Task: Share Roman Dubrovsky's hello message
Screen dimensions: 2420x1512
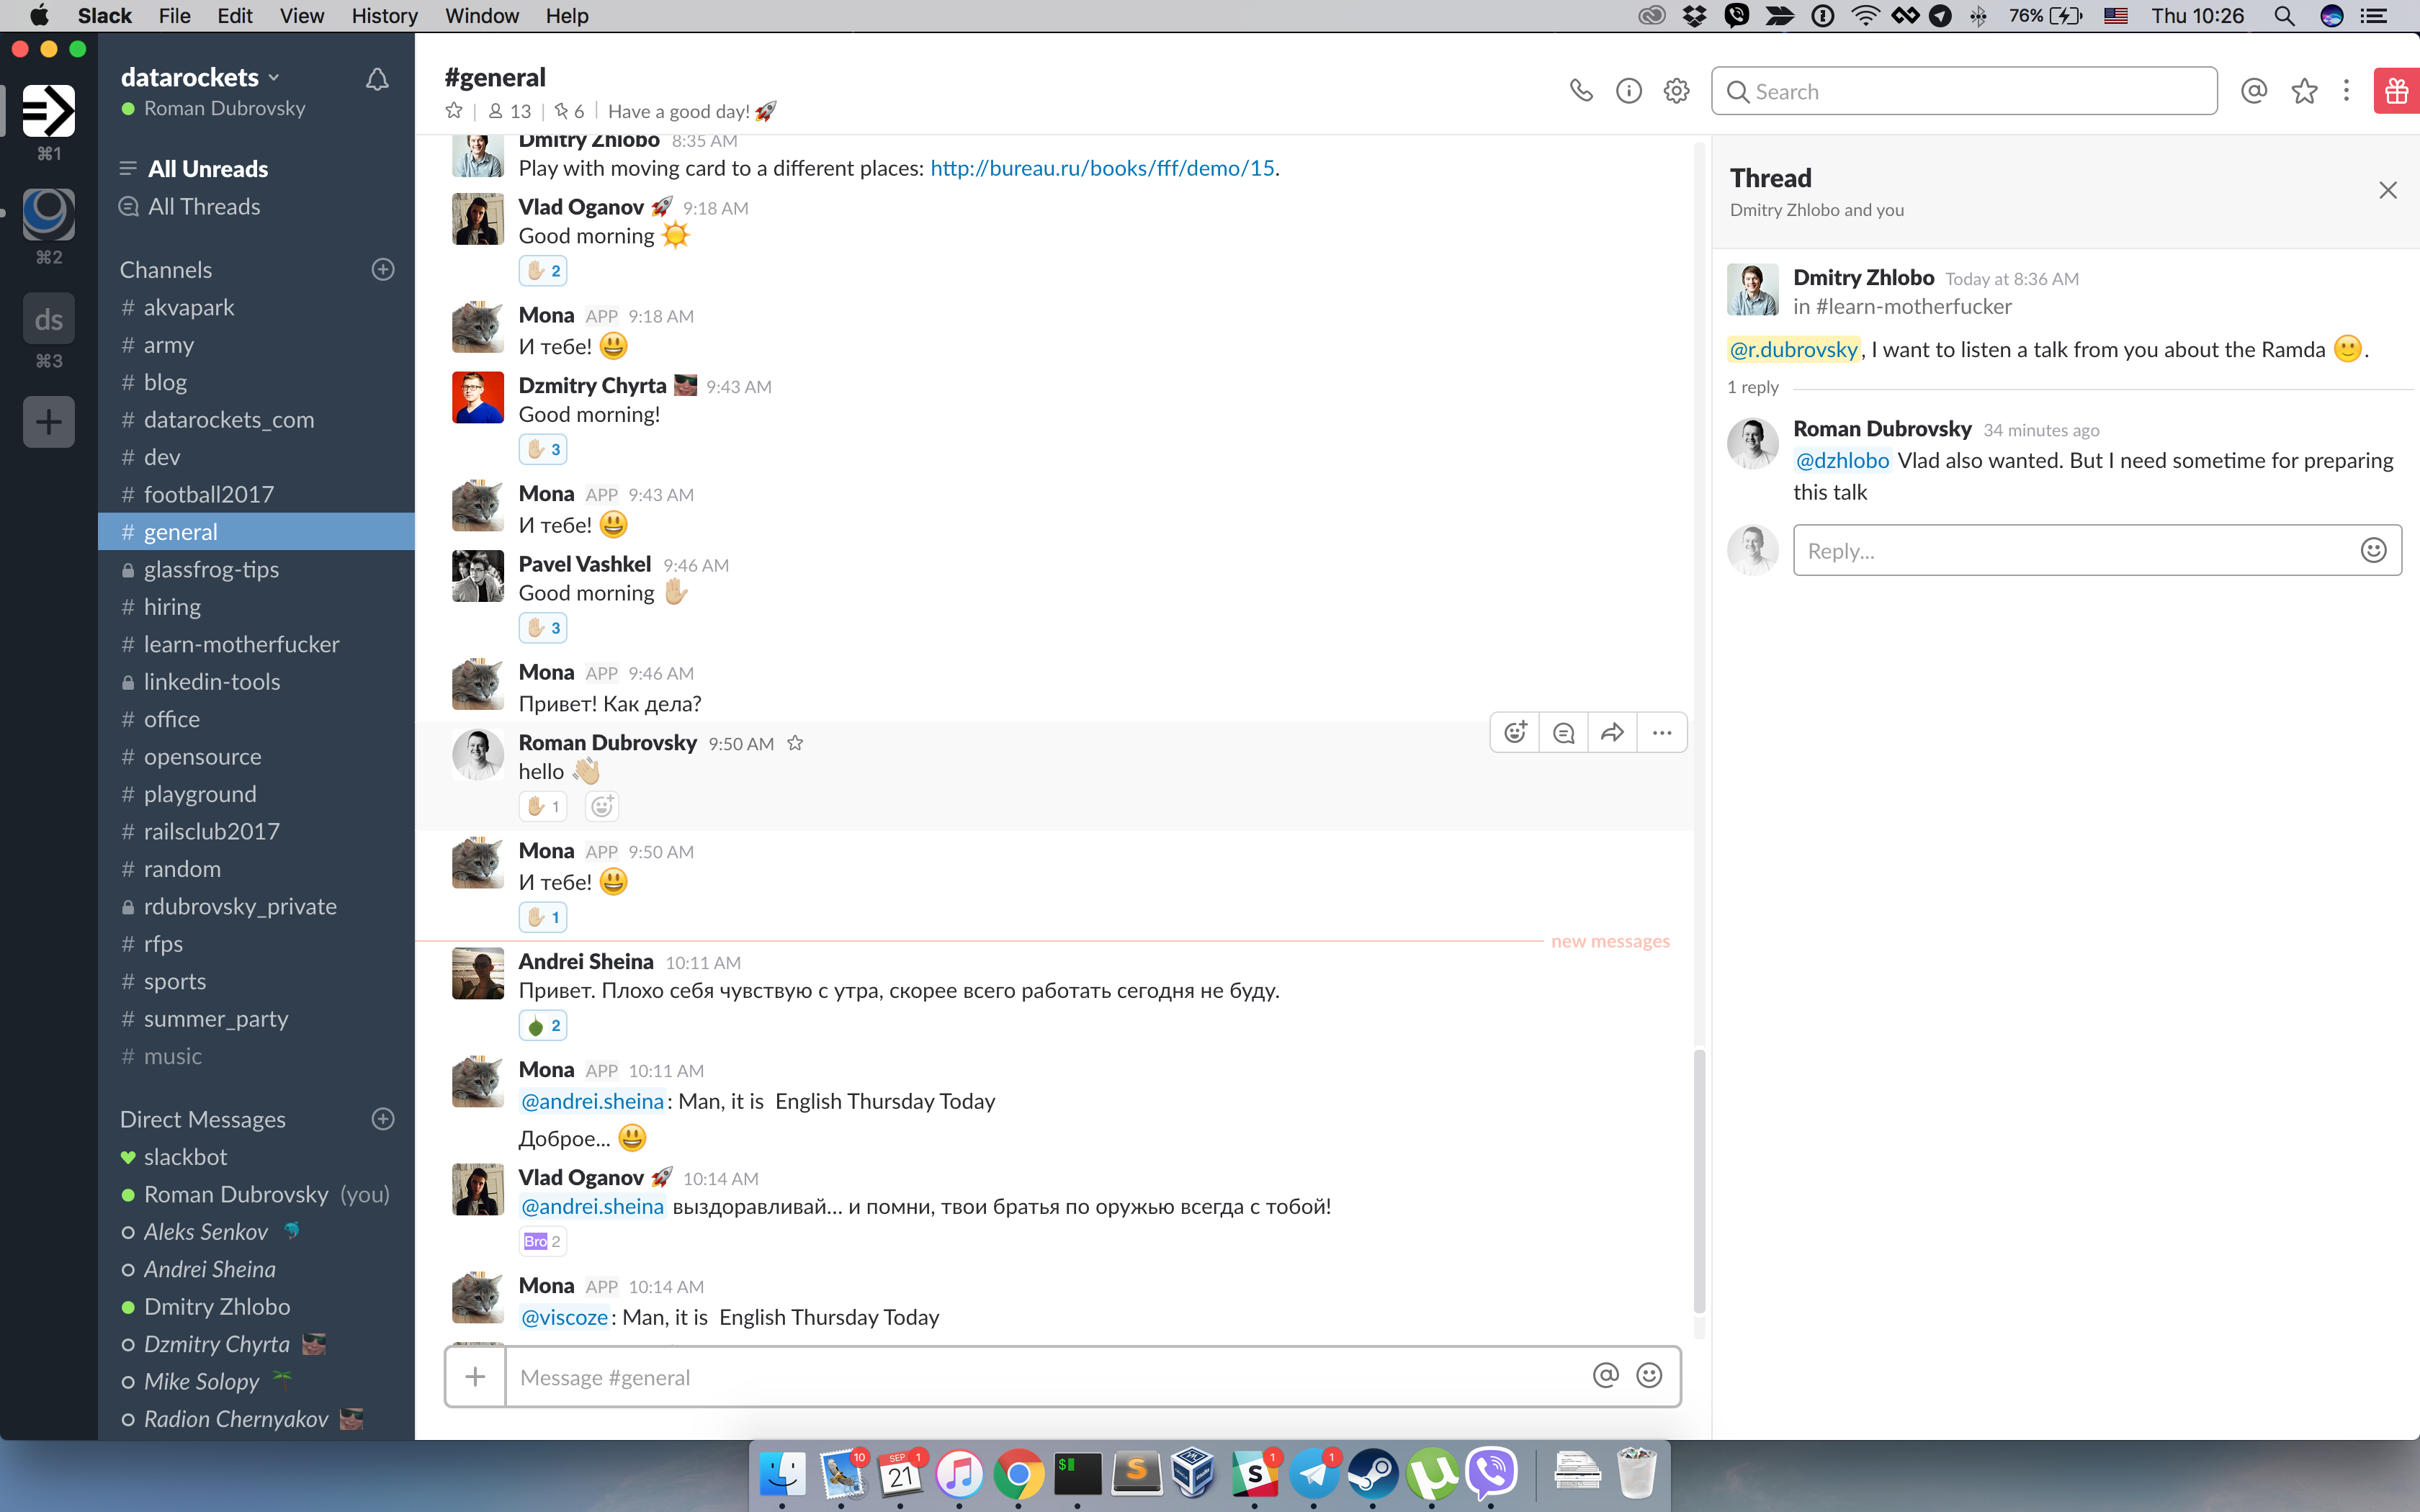Action: tap(1612, 733)
